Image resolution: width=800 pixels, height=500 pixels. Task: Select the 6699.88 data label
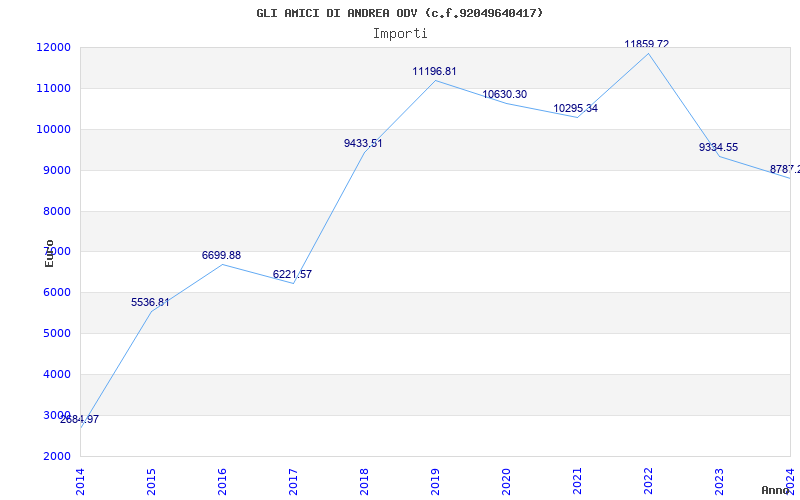[221, 255]
